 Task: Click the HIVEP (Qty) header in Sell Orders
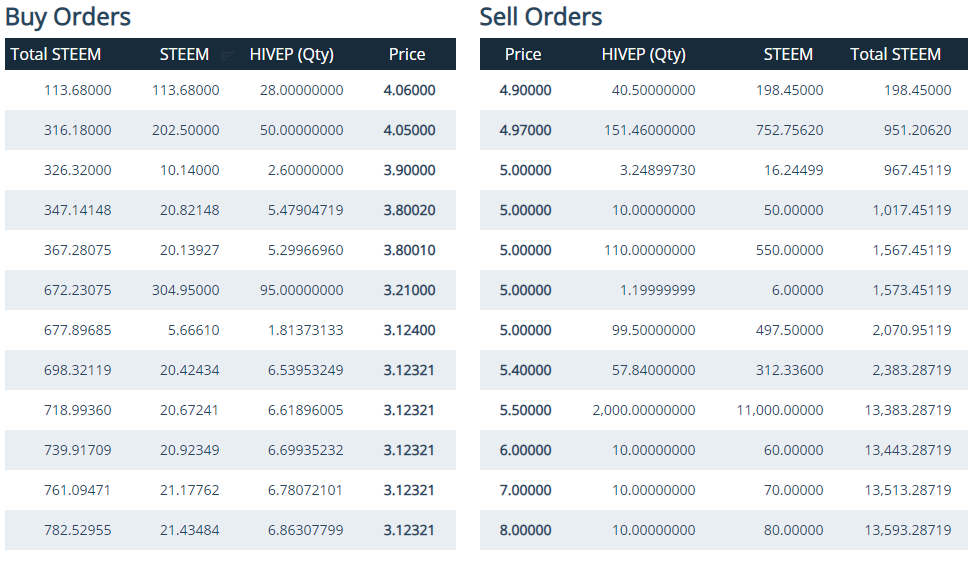(x=643, y=54)
